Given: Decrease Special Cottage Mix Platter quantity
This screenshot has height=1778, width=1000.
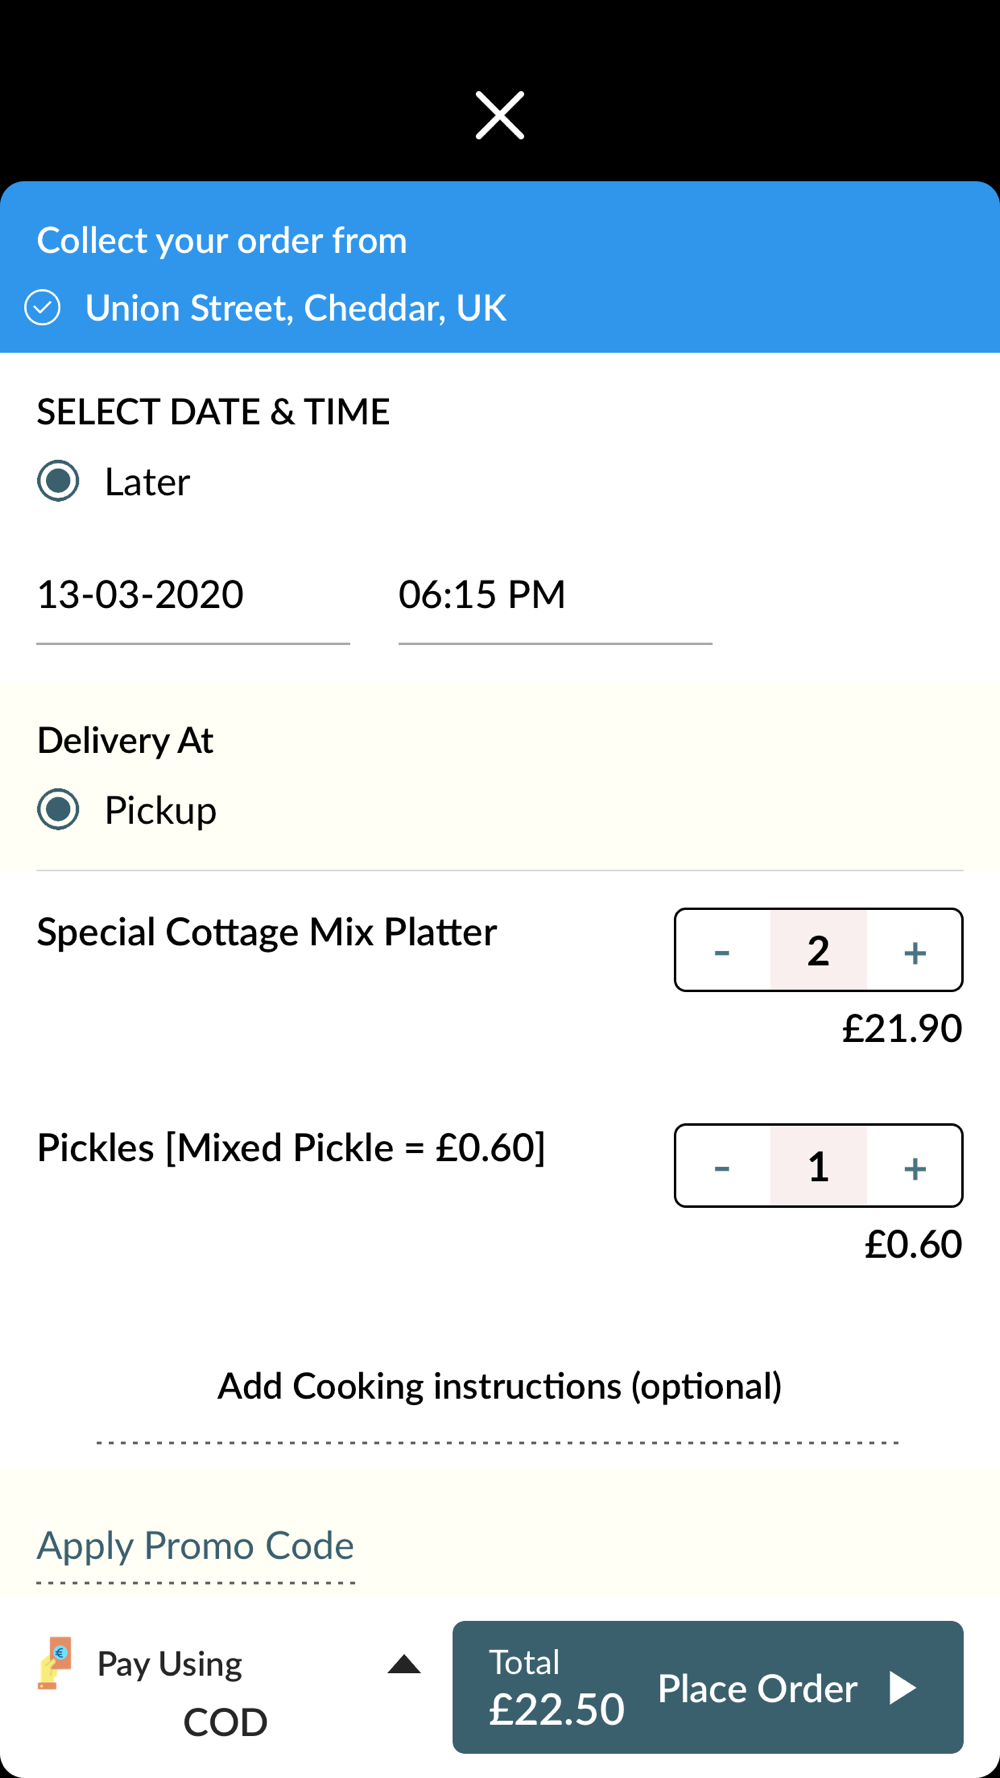Looking at the screenshot, I should click(722, 951).
